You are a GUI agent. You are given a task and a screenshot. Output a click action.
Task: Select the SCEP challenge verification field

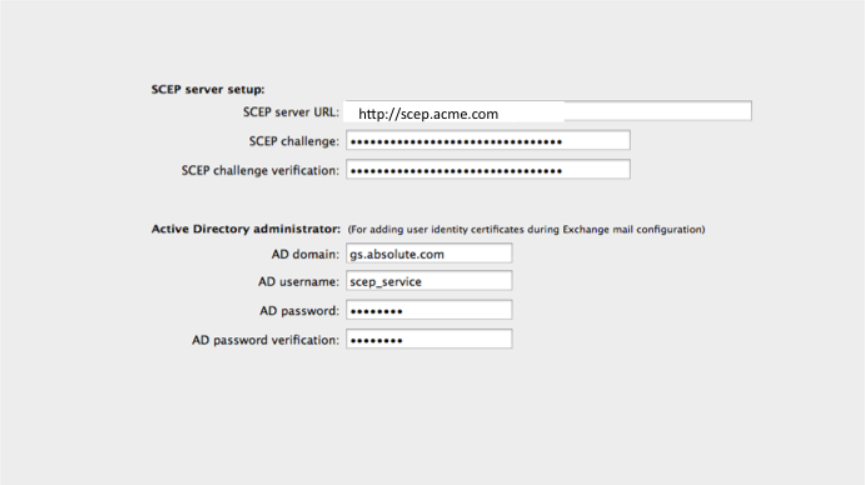point(488,170)
